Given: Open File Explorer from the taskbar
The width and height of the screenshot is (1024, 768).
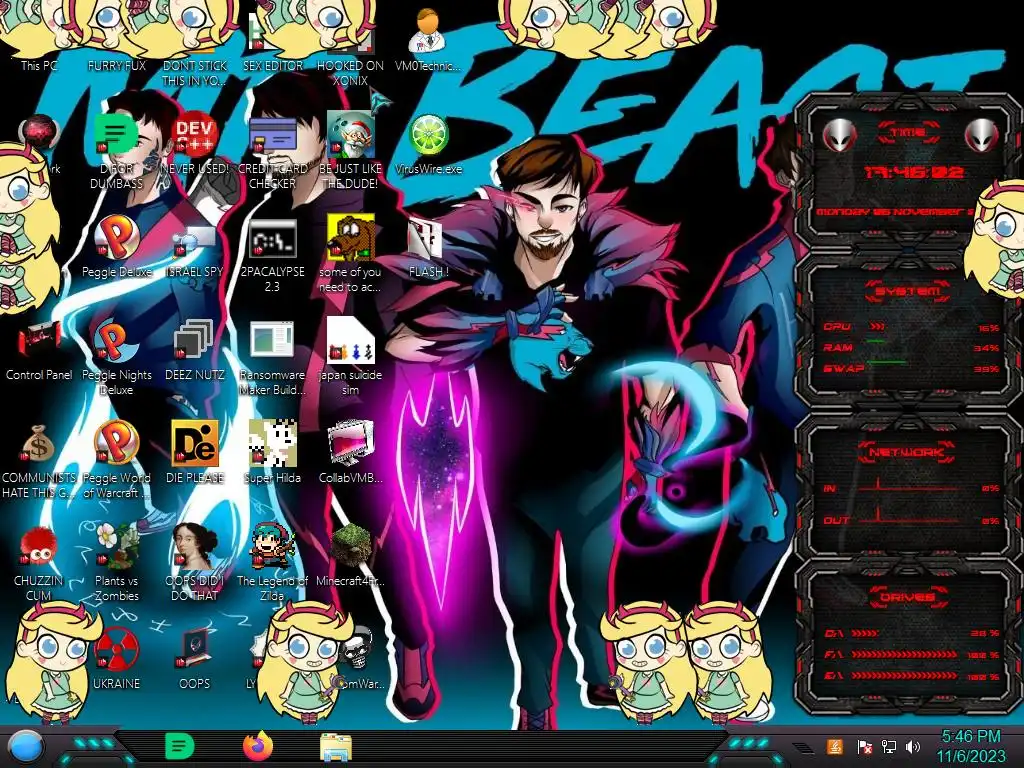Looking at the screenshot, I should point(336,747).
